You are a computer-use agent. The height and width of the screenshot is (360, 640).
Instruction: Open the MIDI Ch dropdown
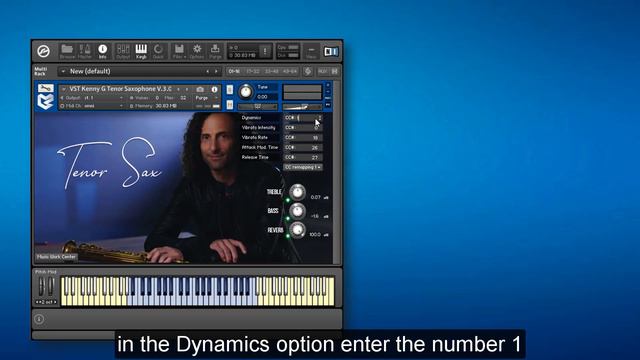(x=92, y=106)
